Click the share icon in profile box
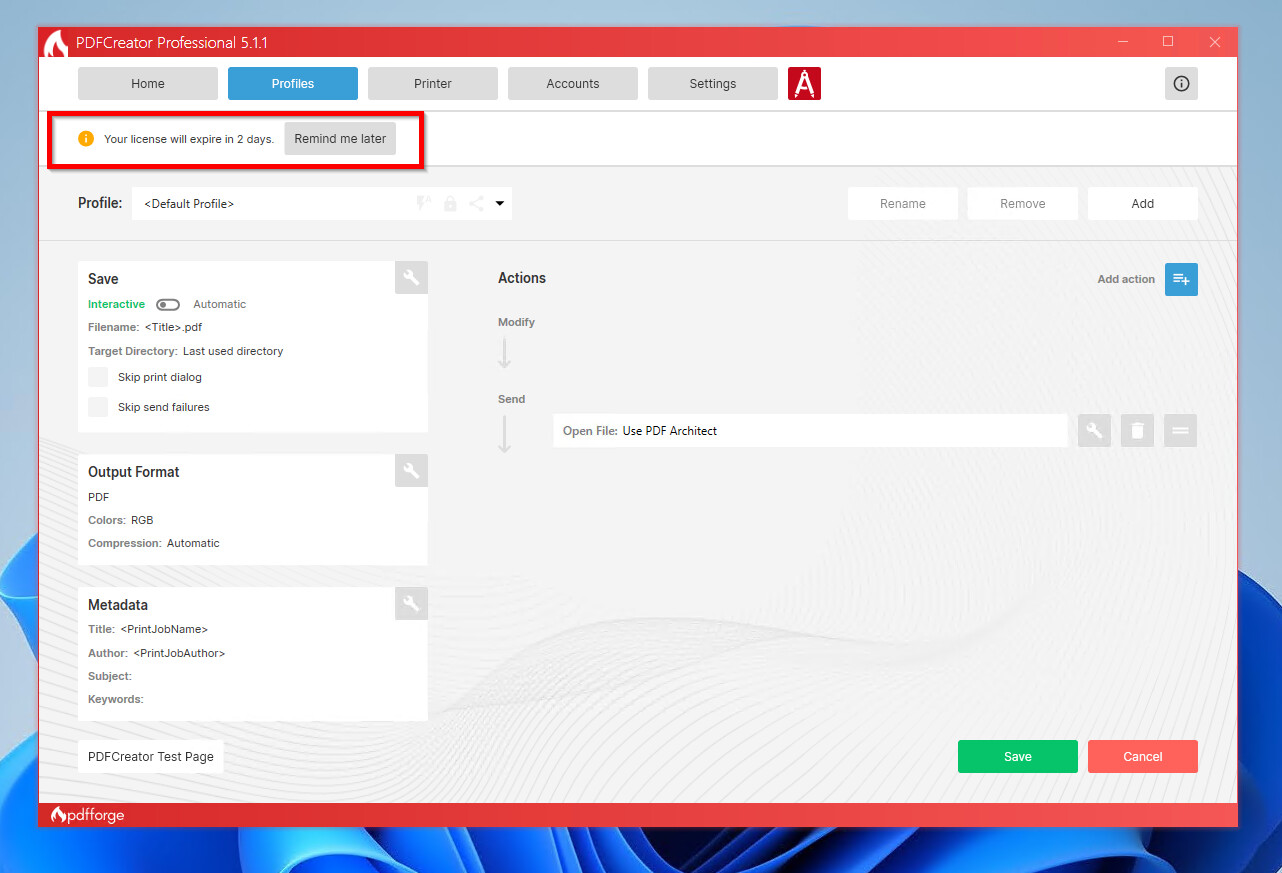Screen dimensions: 1282x873 click(476, 204)
